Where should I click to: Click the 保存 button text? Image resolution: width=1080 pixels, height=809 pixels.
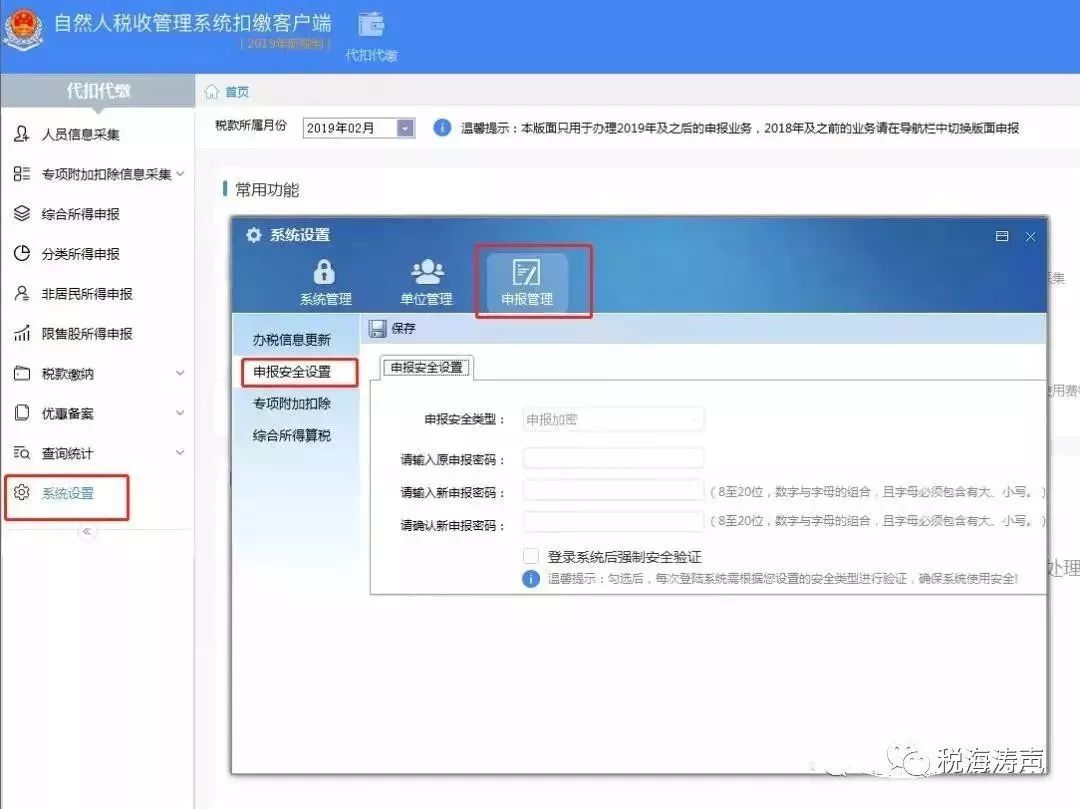pos(403,328)
